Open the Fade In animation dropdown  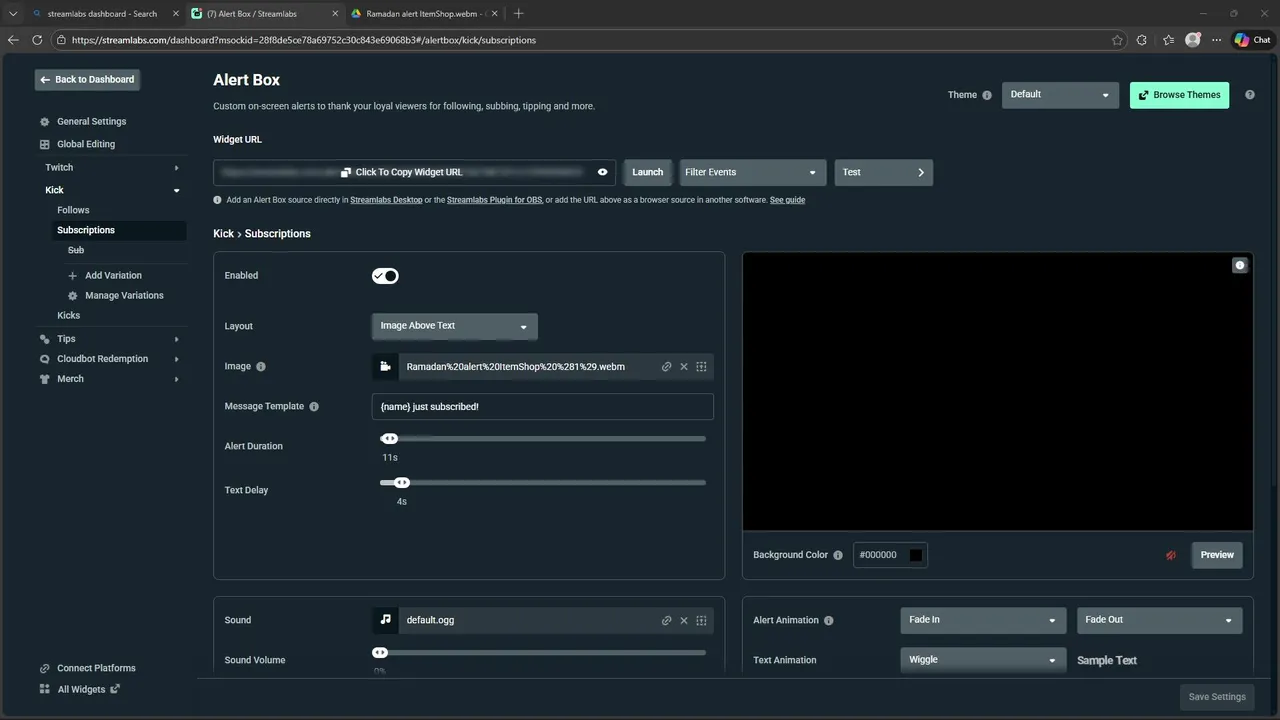pyautogui.click(x=983, y=620)
